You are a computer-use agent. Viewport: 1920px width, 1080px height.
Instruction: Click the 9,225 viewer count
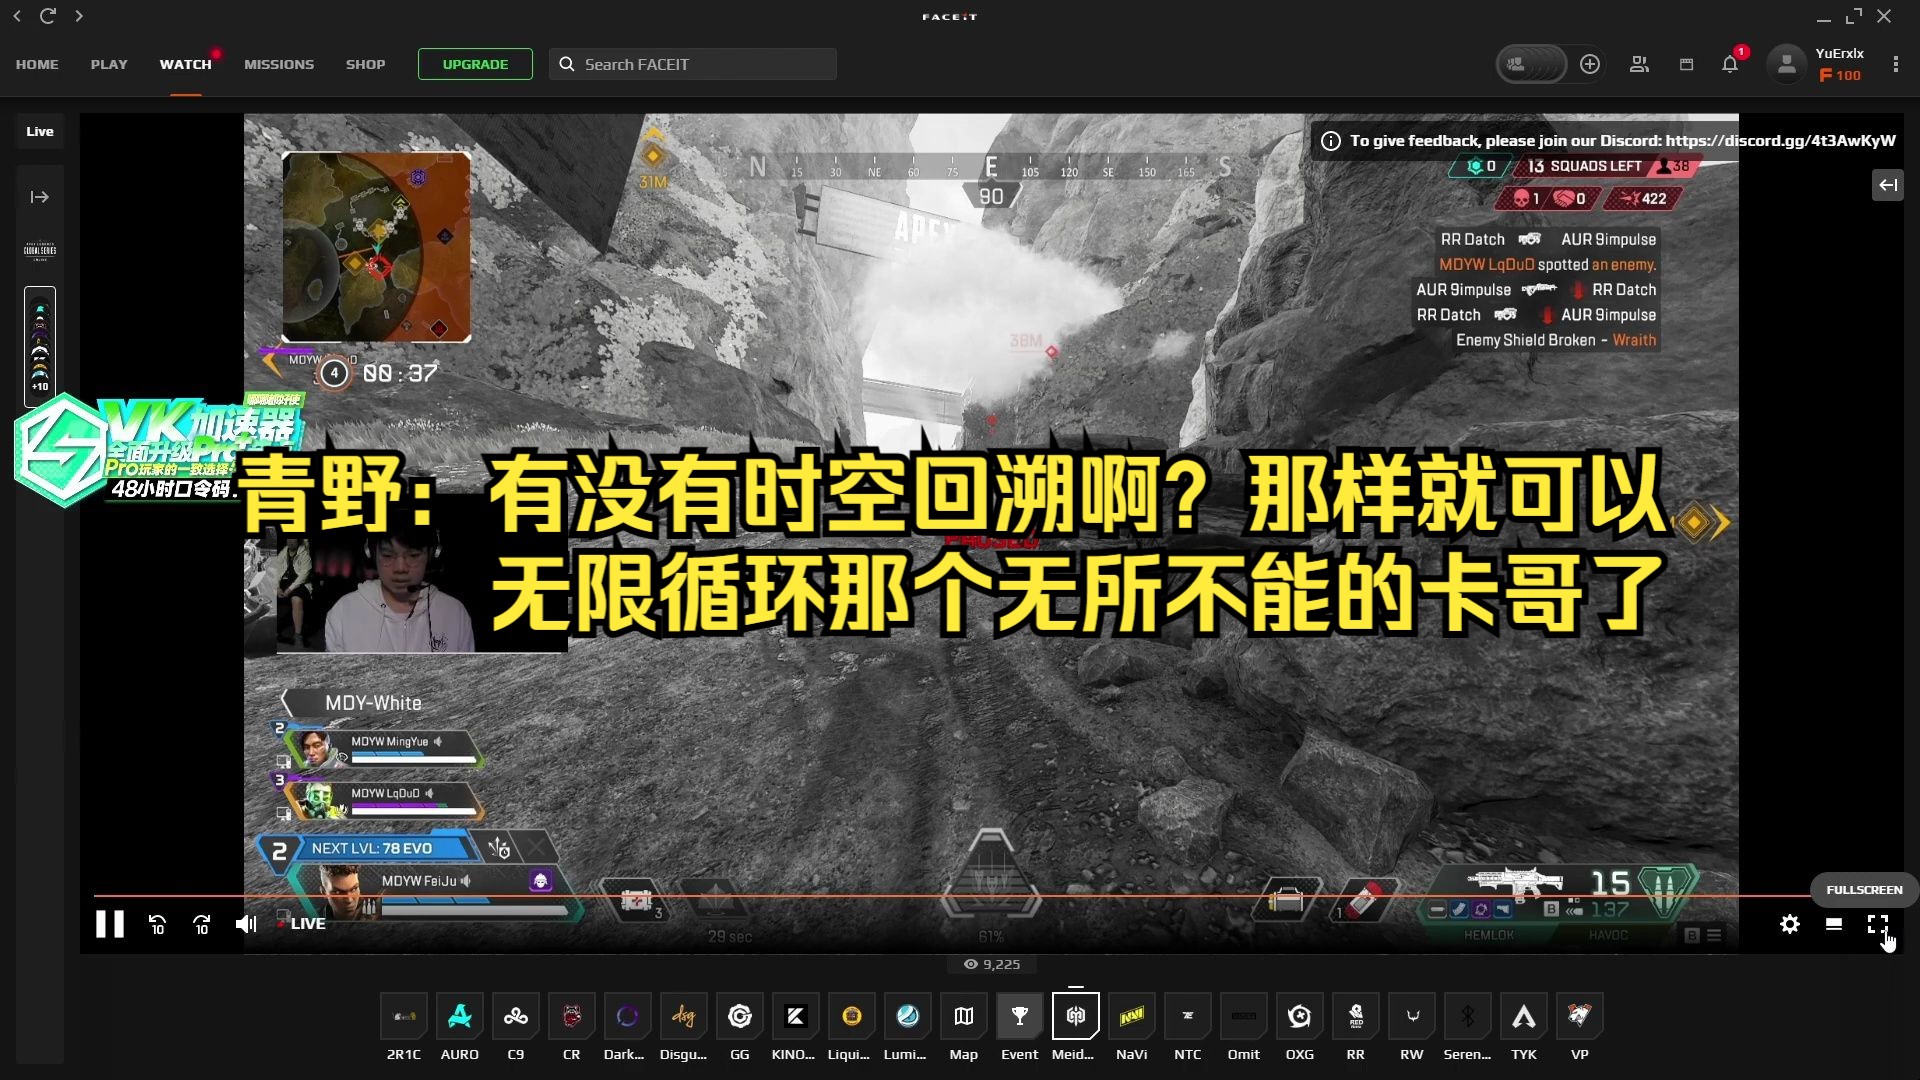(992, 964)
